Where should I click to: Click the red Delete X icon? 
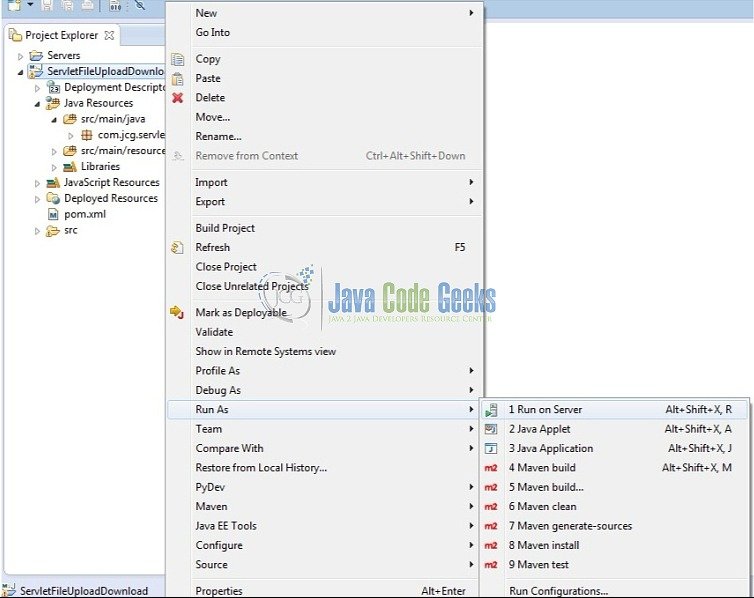177,98
